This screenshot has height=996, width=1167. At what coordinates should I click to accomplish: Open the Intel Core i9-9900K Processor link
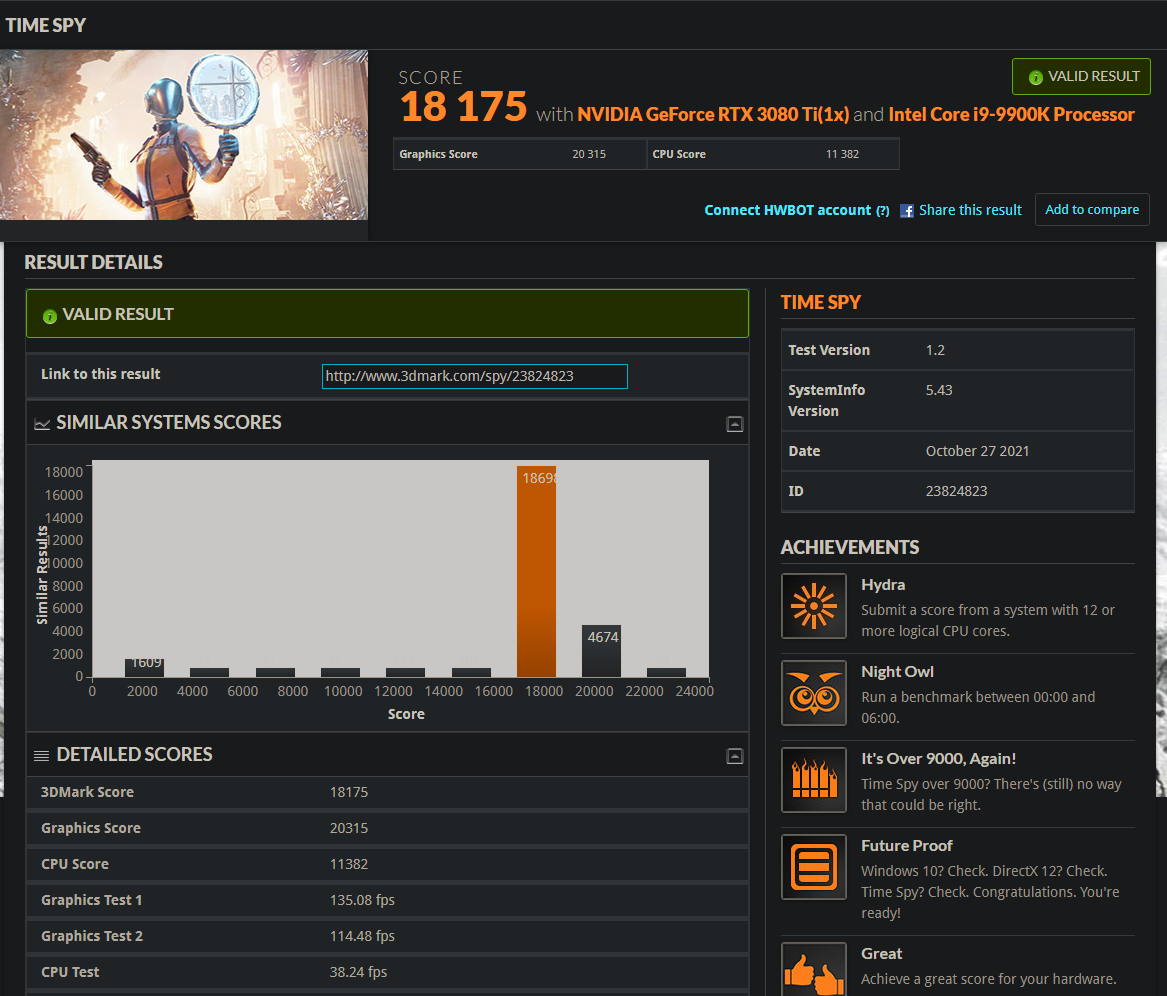pos(1011,114)
